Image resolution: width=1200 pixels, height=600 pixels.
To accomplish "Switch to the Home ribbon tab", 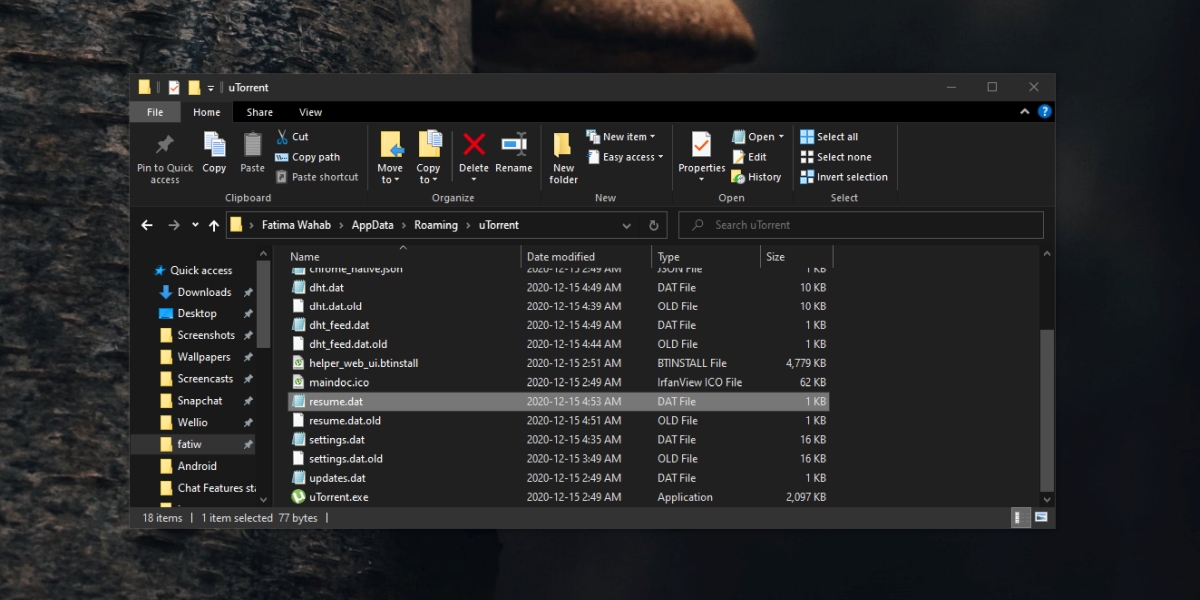I will pos(207,112).
